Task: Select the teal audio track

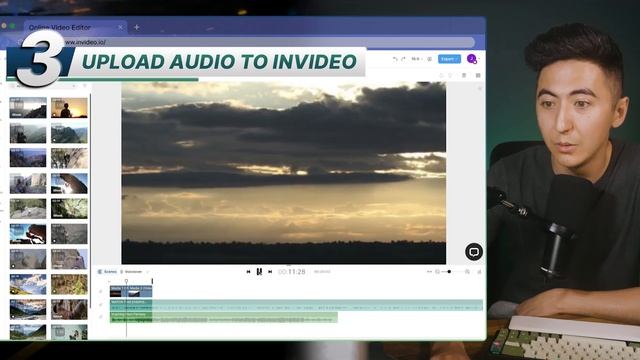Action: (296, 305)
